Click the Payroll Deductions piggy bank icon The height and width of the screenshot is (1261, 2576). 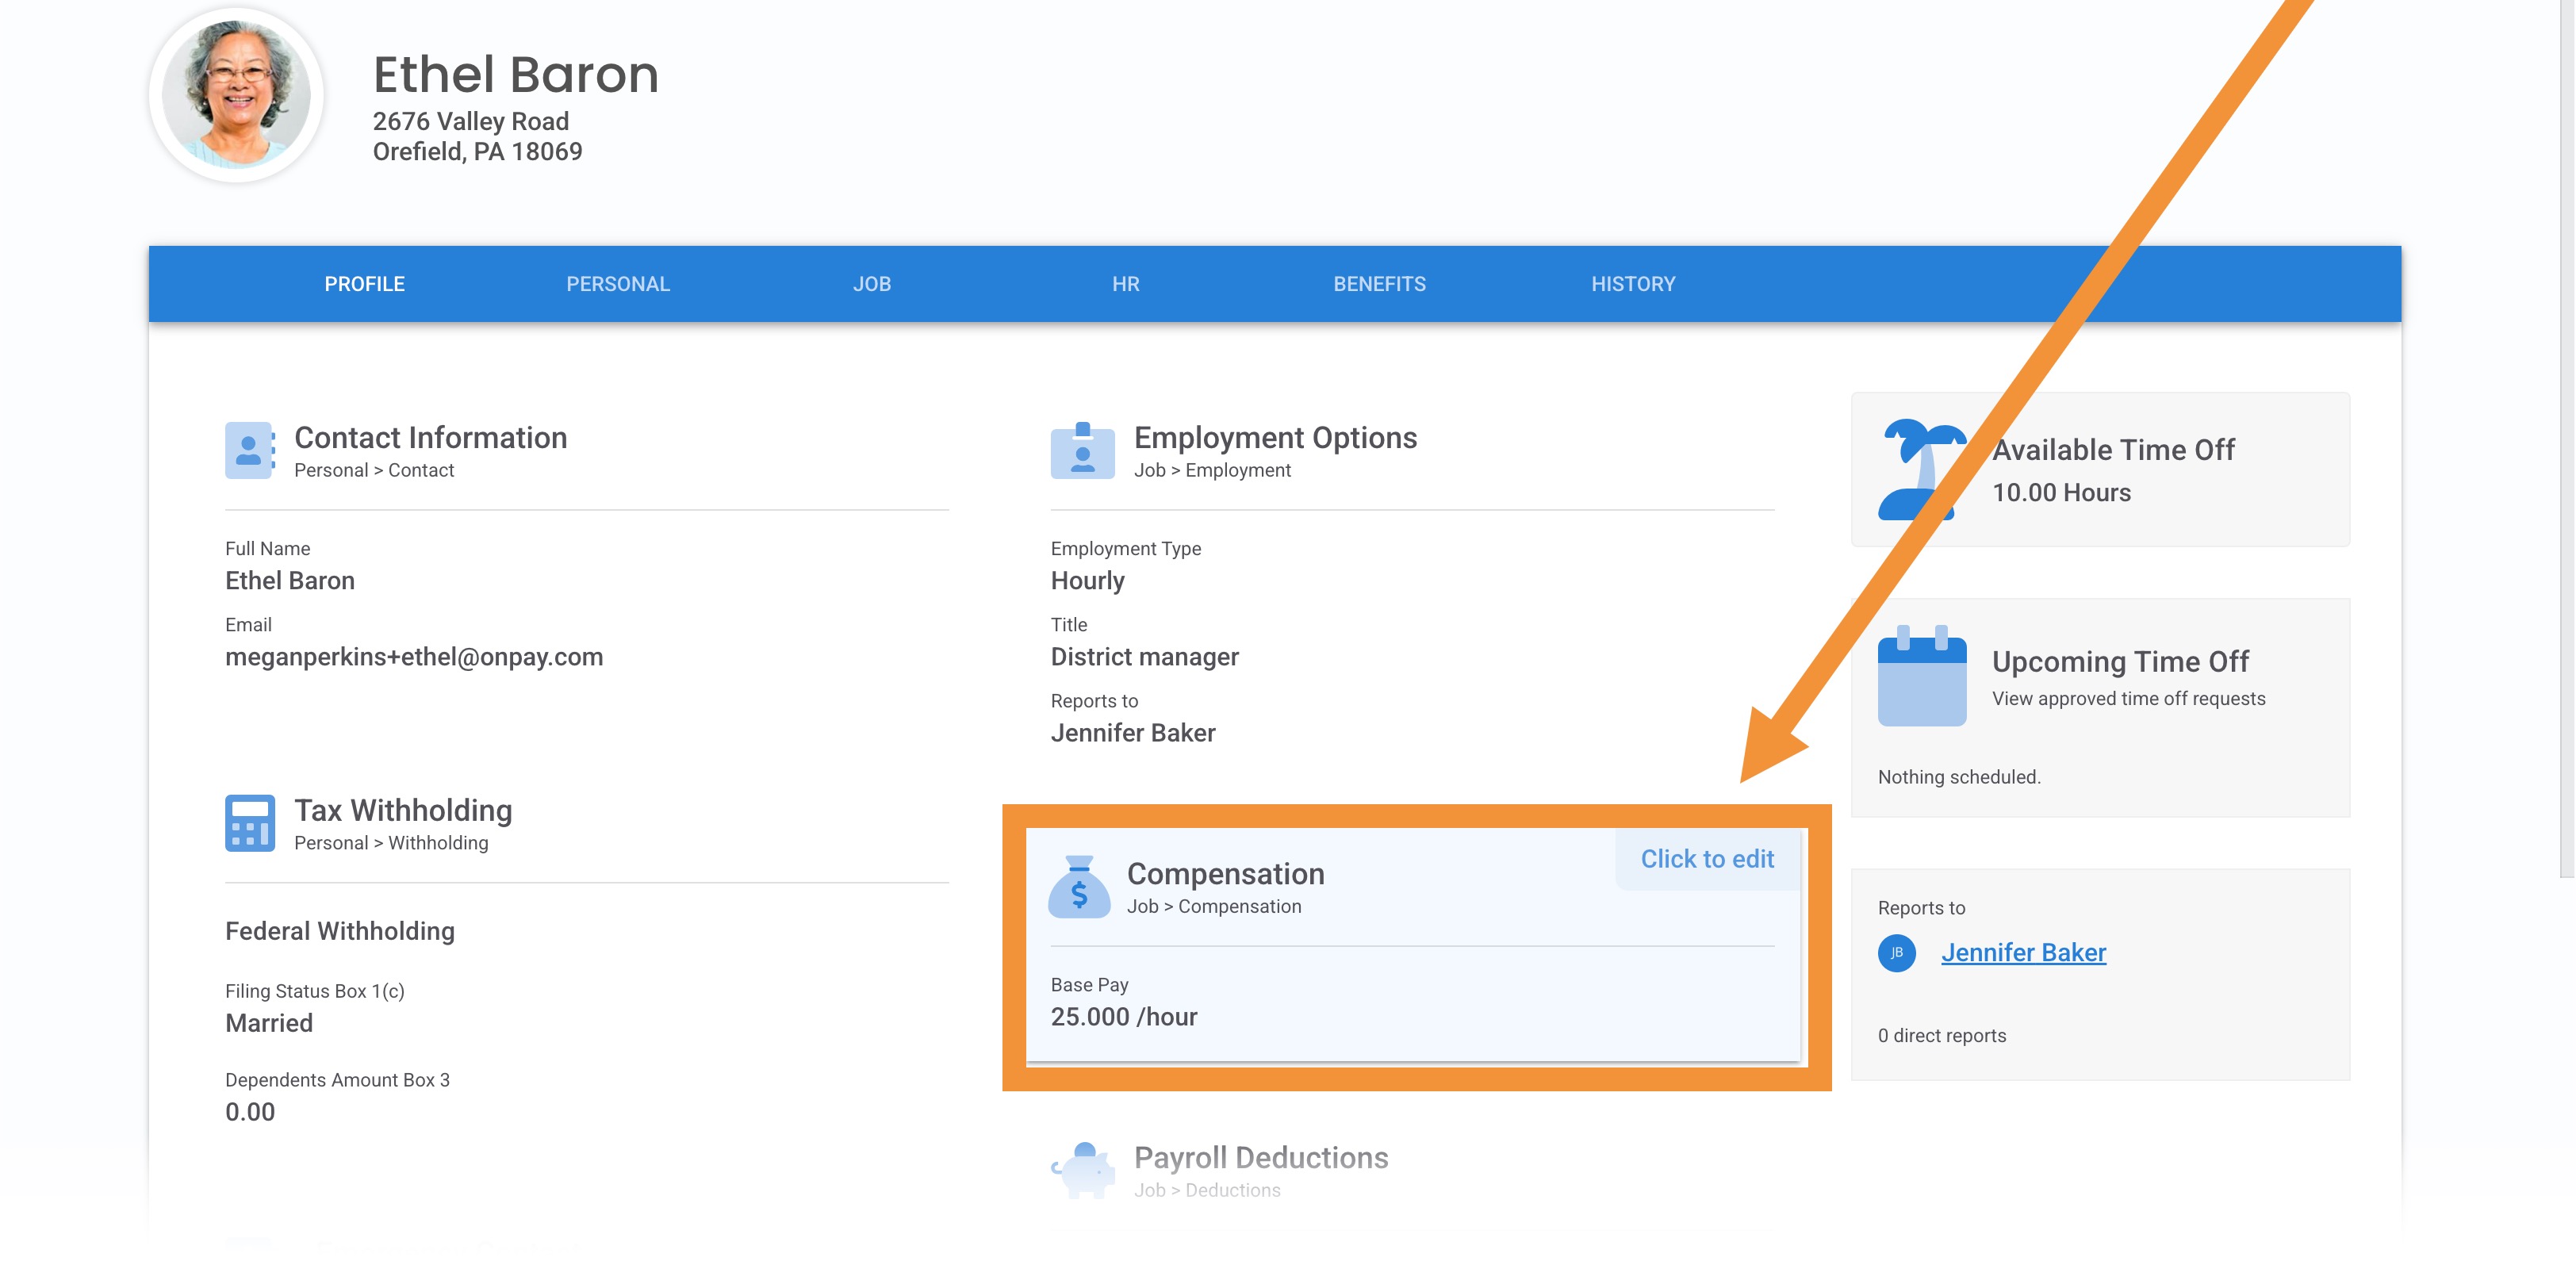1082,1169
